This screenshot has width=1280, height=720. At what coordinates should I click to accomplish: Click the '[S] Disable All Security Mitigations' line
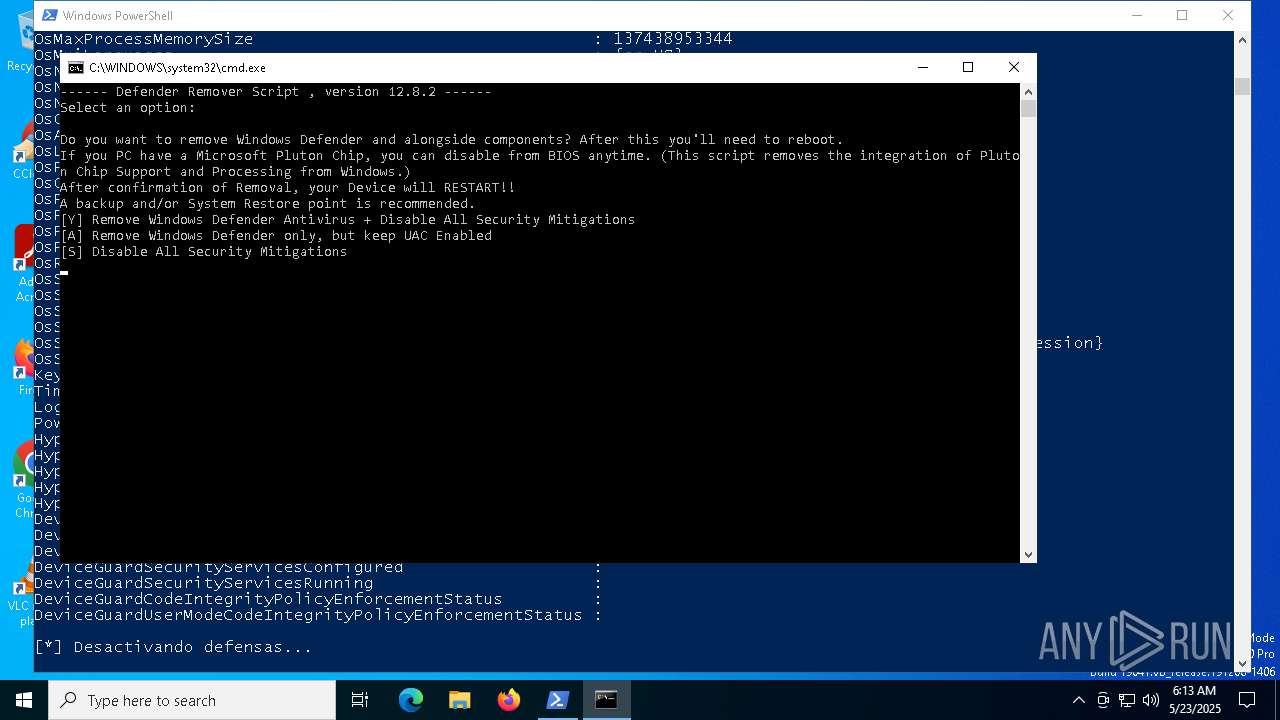pos(204,252)
